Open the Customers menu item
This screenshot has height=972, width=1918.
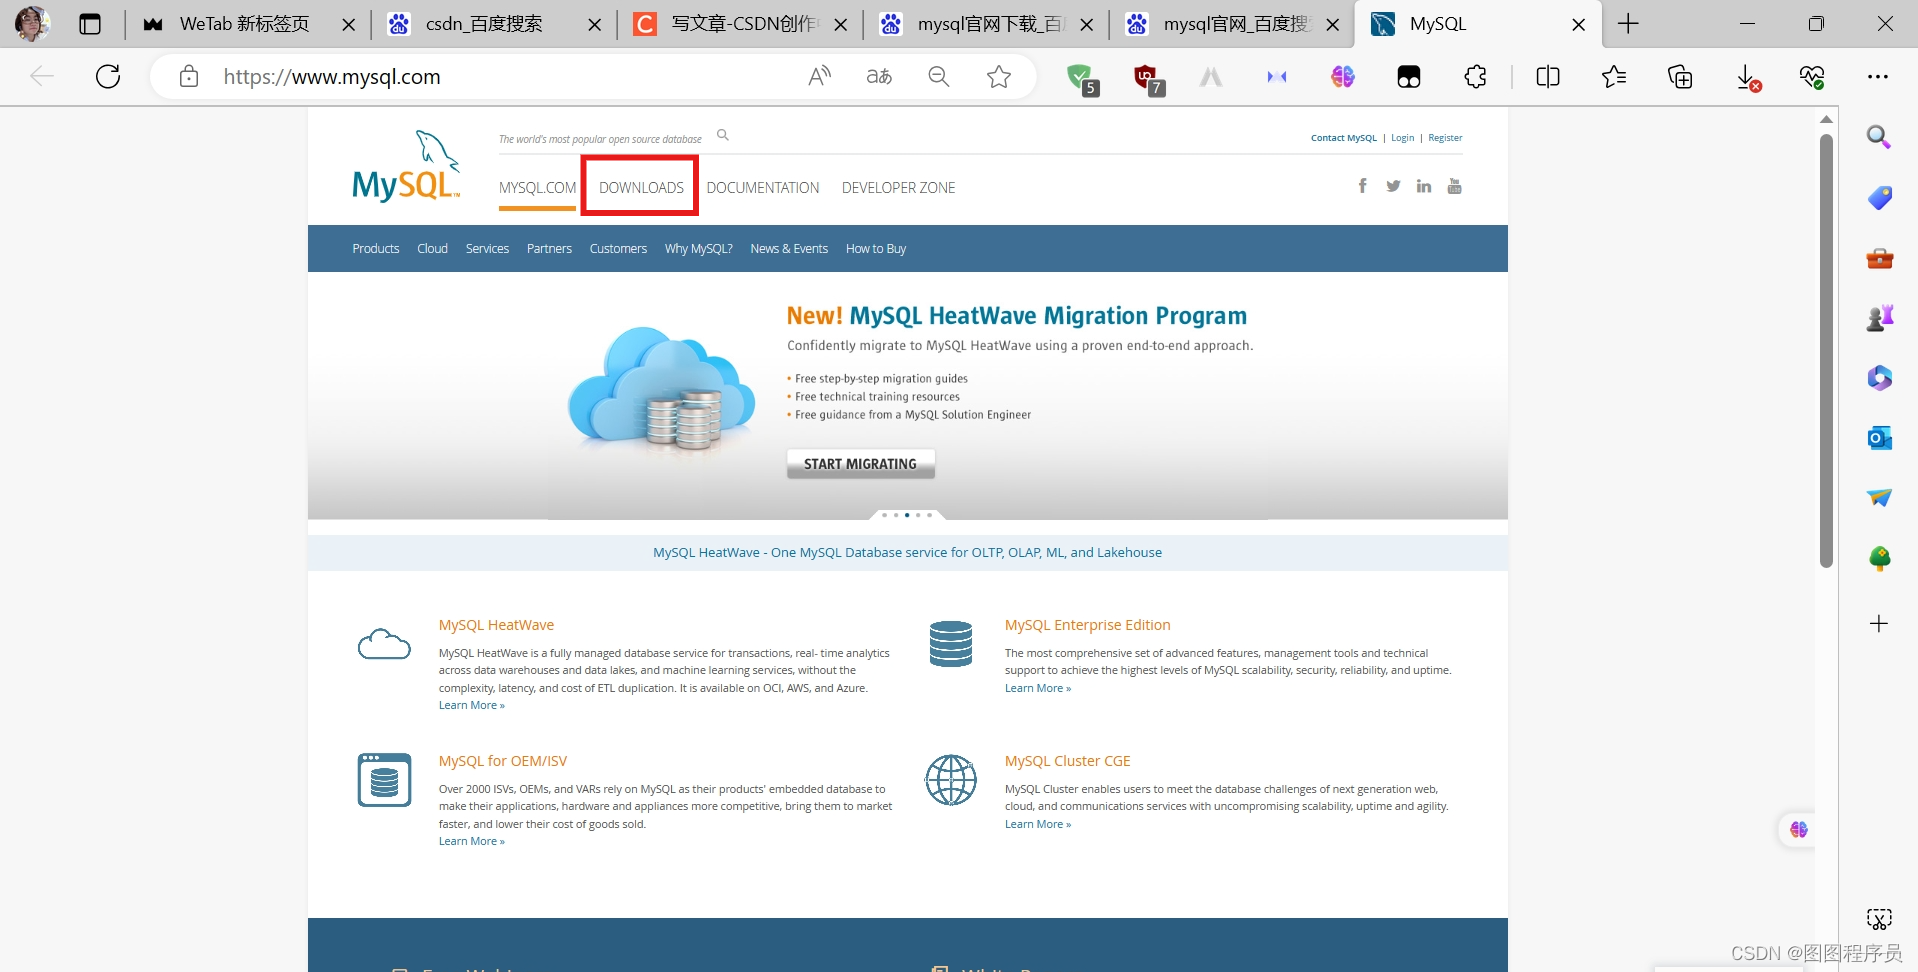[618, 249]
